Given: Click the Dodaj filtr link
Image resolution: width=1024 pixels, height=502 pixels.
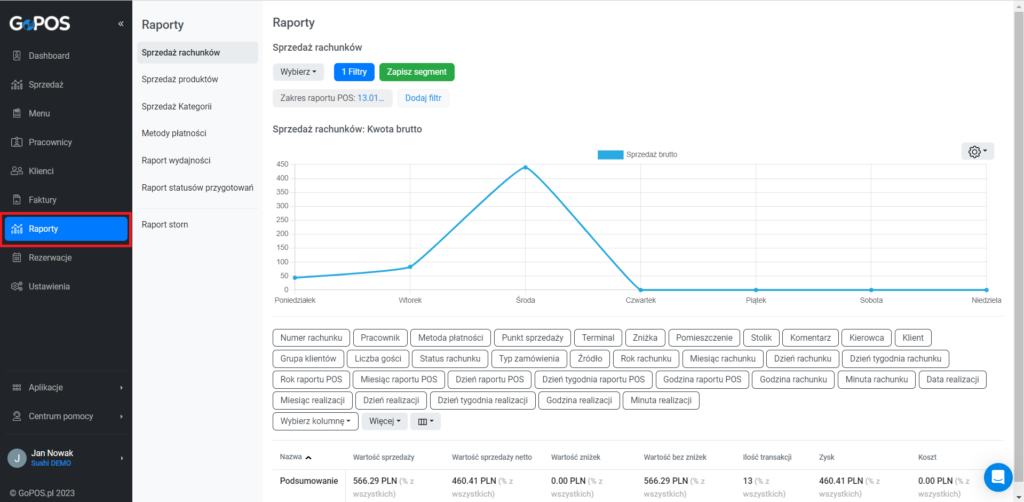Looking at the screenshot, I should [423, 98].
